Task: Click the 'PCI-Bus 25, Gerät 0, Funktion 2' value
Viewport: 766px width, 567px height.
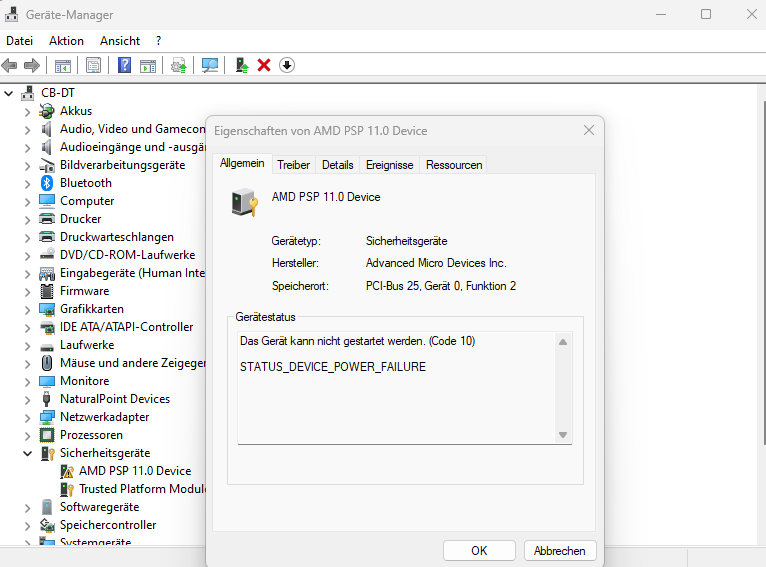Action: [x=441, y=286]
